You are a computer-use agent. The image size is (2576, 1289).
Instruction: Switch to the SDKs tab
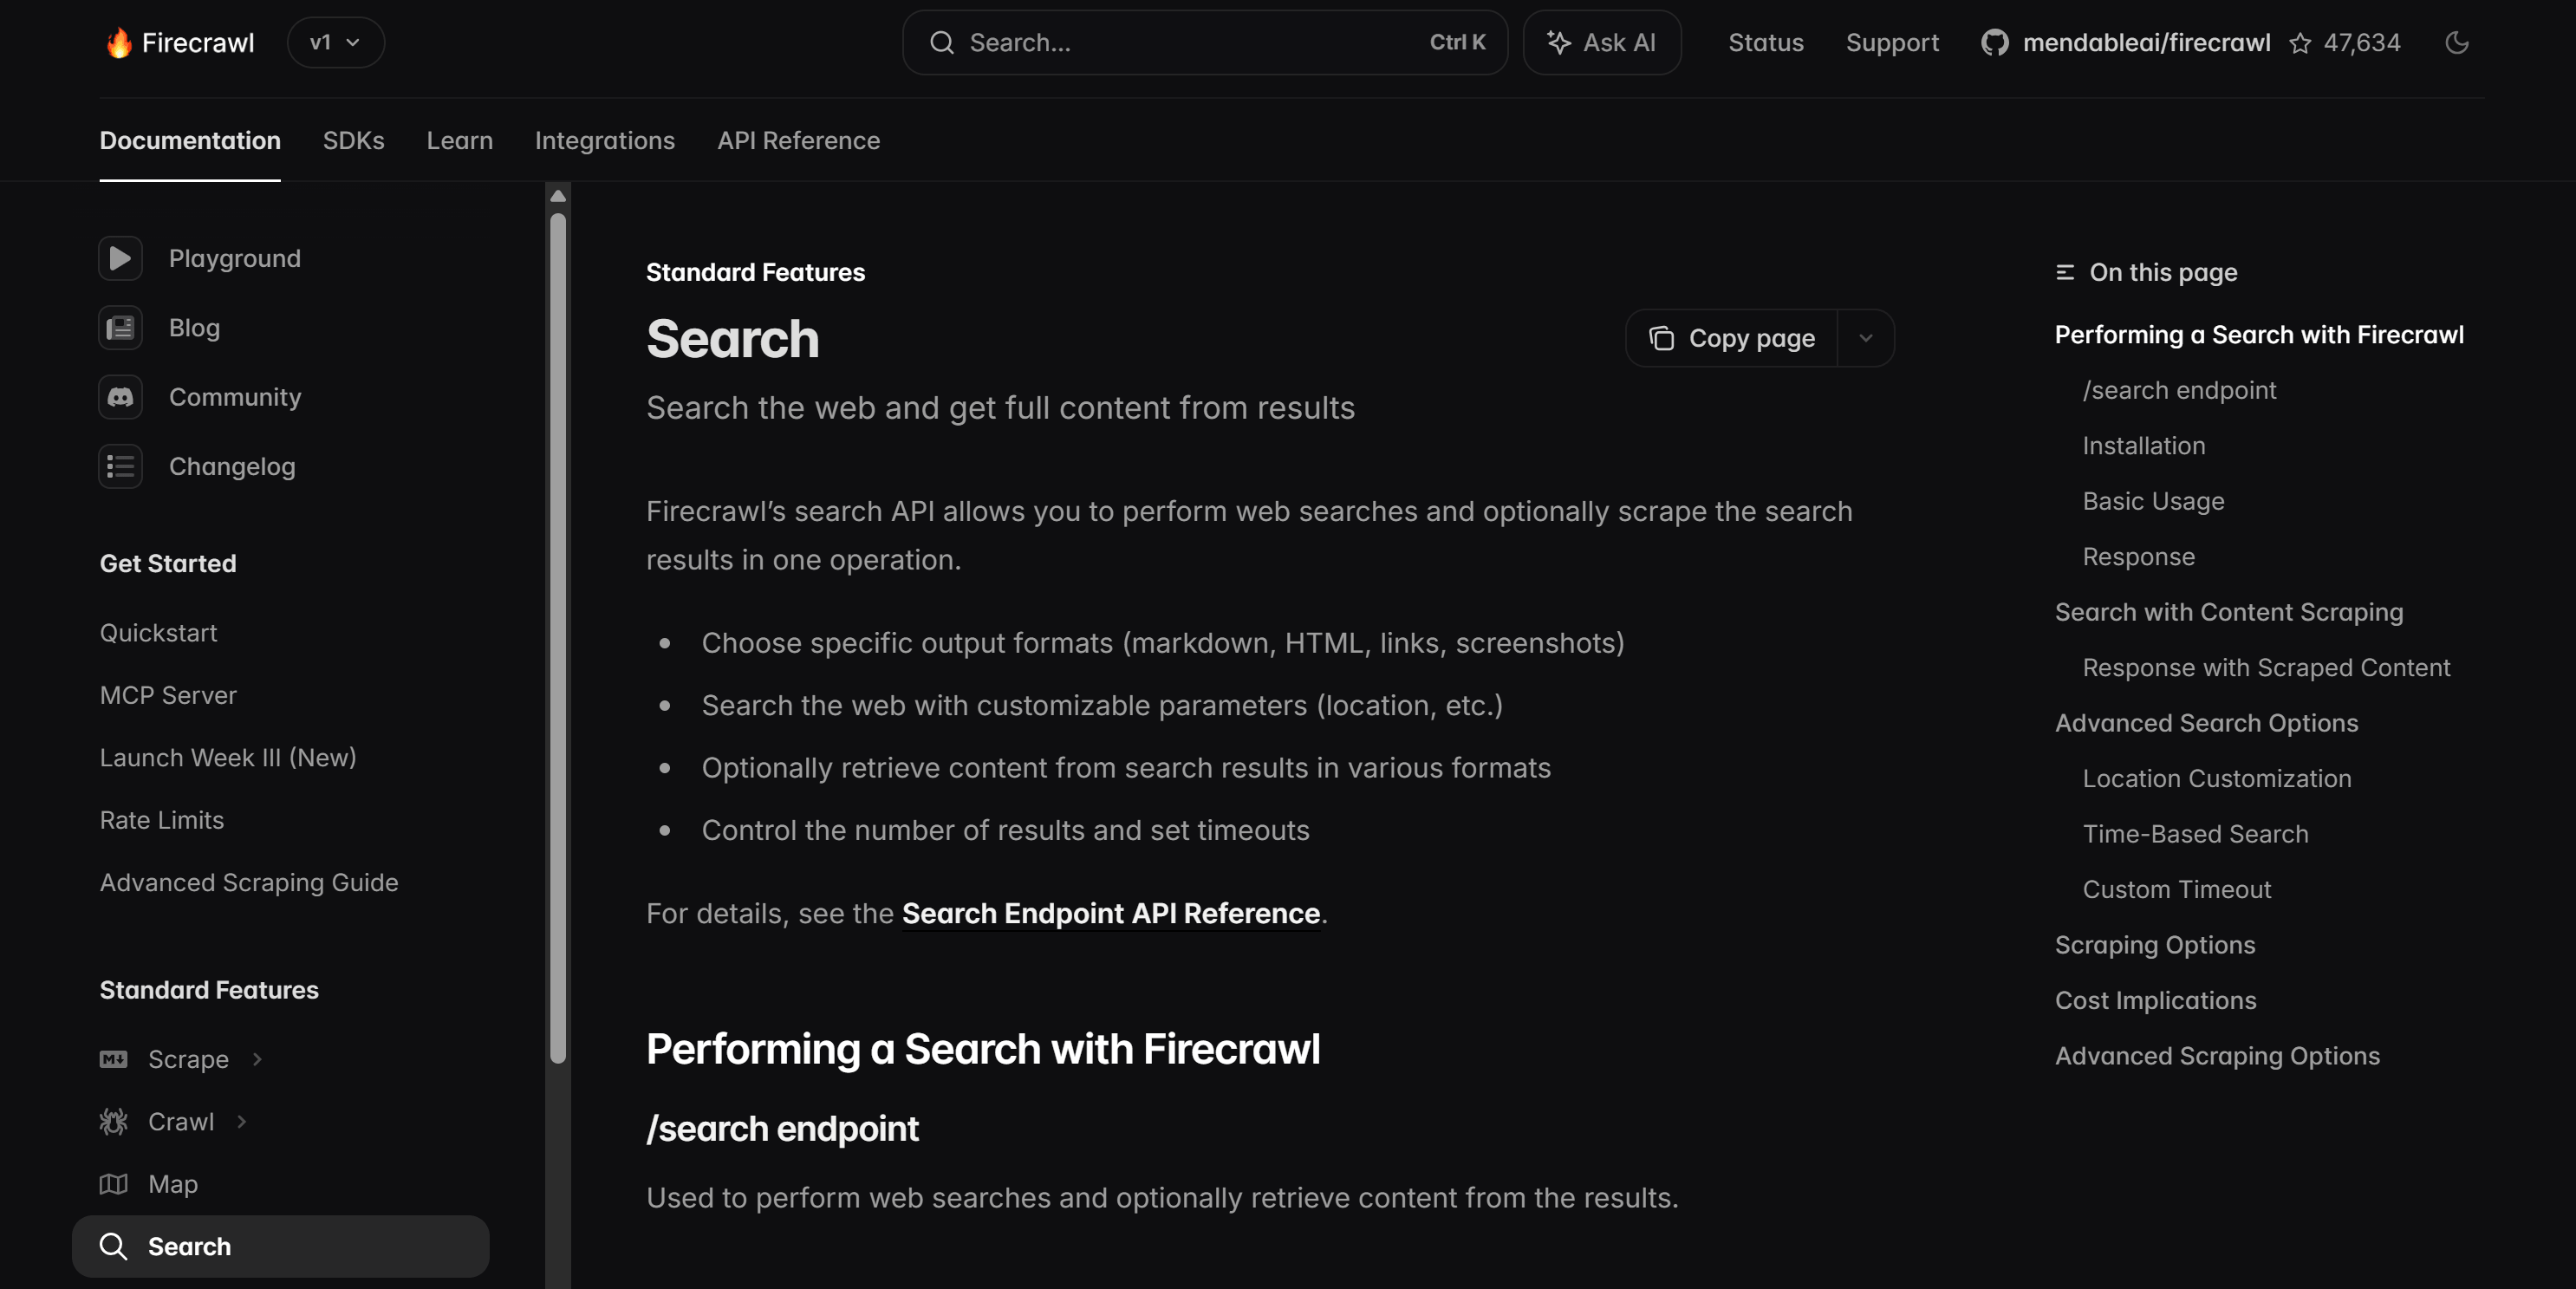click(x=353, y=141)
